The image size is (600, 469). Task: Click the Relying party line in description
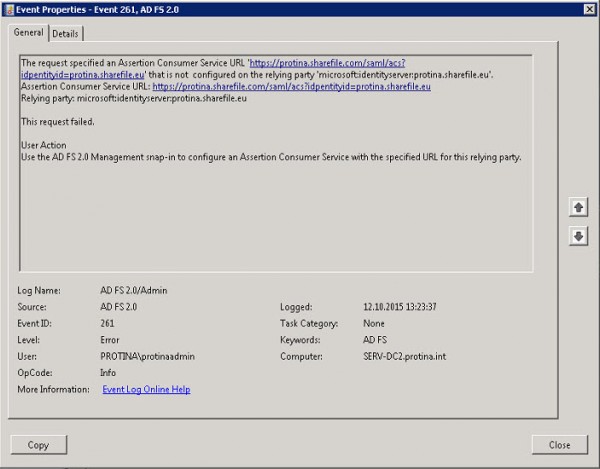pos(134,98)
